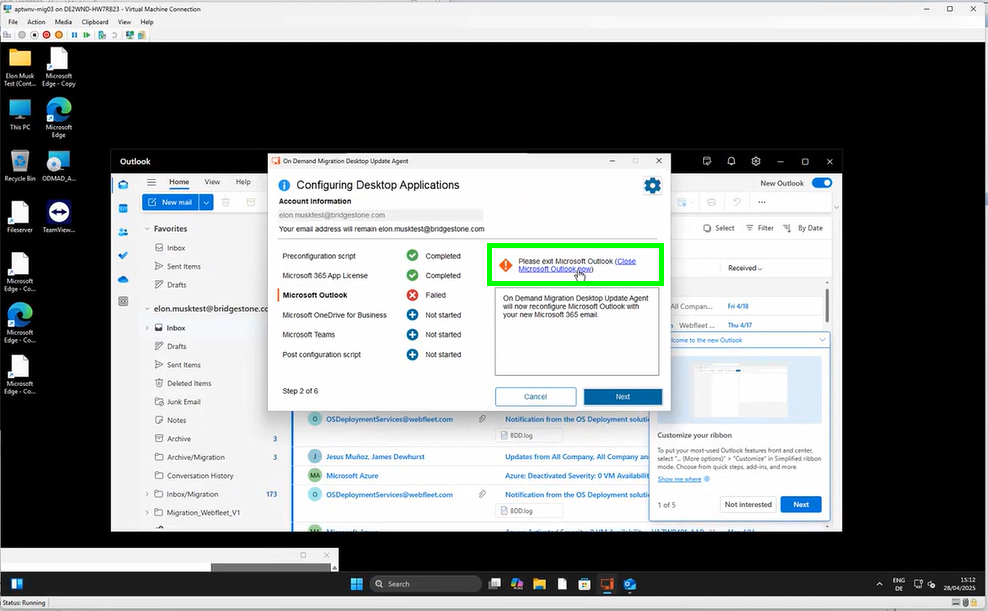Image resolution: width=988 pixels, height=611 pixels.
Task: Collapse the elon.musktest account folder list
Action: pos(147,309)
